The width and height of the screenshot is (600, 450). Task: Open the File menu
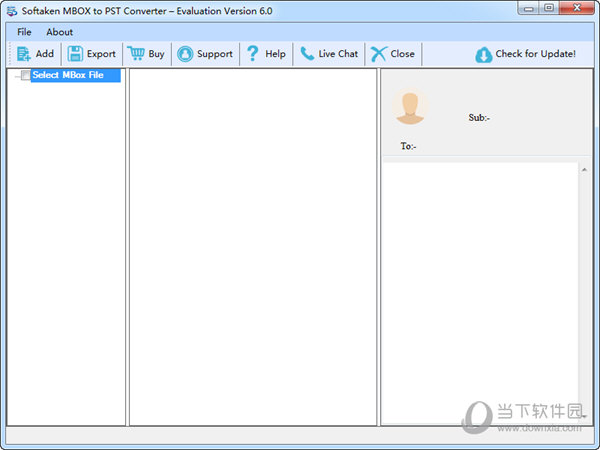click(x=24, y=32)
